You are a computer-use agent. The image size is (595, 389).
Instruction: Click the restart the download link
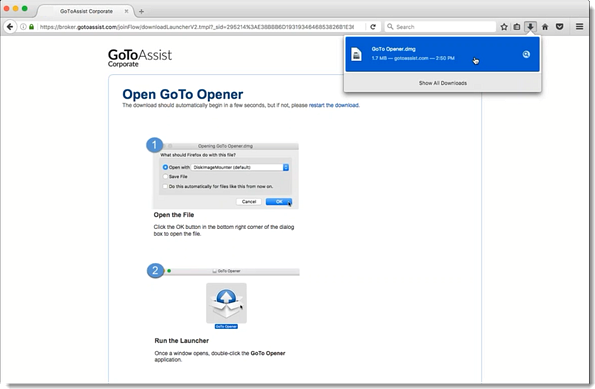tap(334, 105)
